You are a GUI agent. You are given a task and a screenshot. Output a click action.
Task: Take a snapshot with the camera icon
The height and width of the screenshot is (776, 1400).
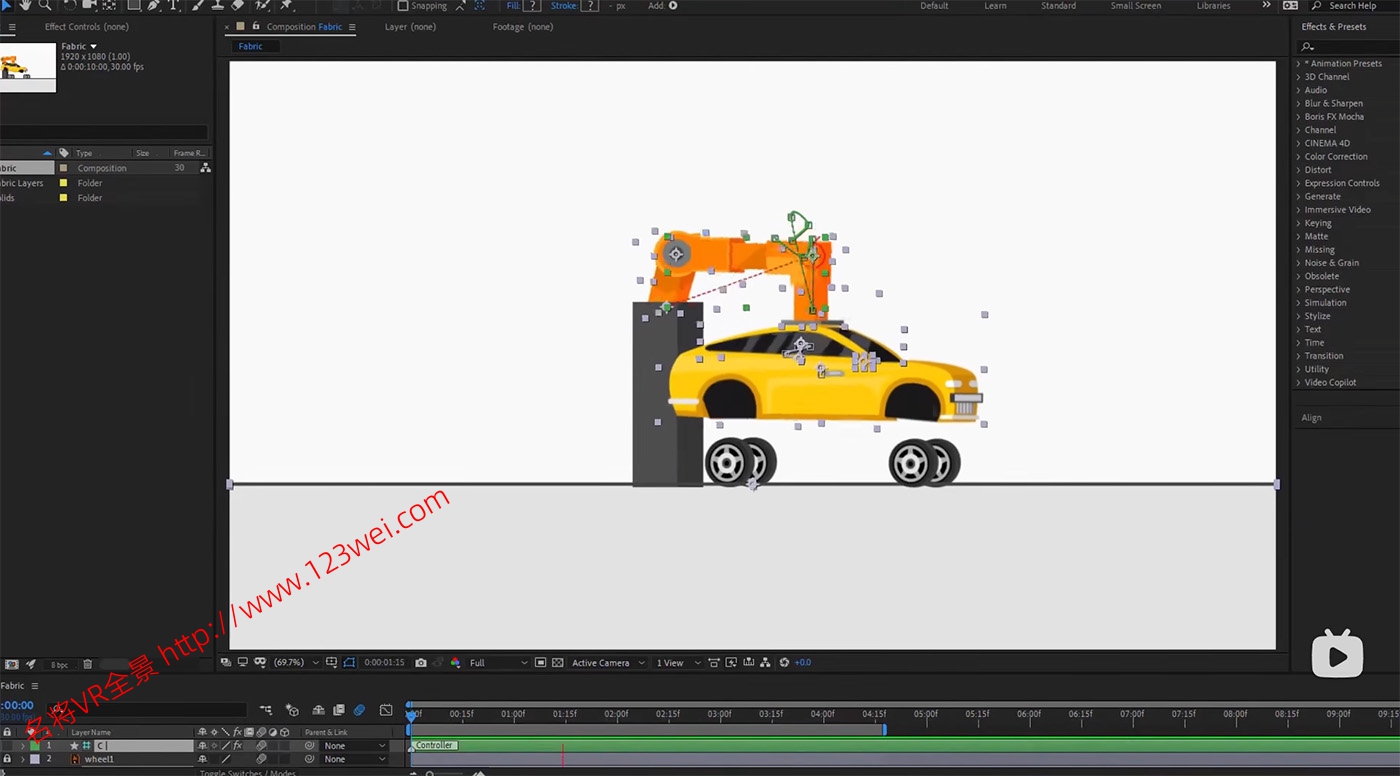(x=421, y=663)
